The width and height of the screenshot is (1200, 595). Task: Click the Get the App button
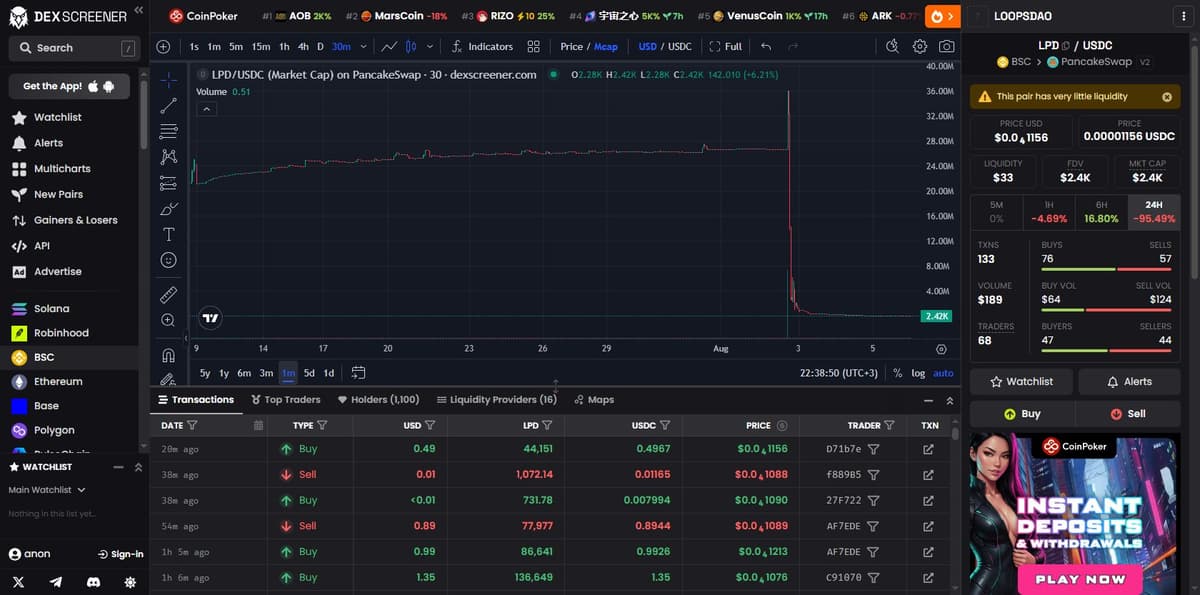tap(68, 86)
